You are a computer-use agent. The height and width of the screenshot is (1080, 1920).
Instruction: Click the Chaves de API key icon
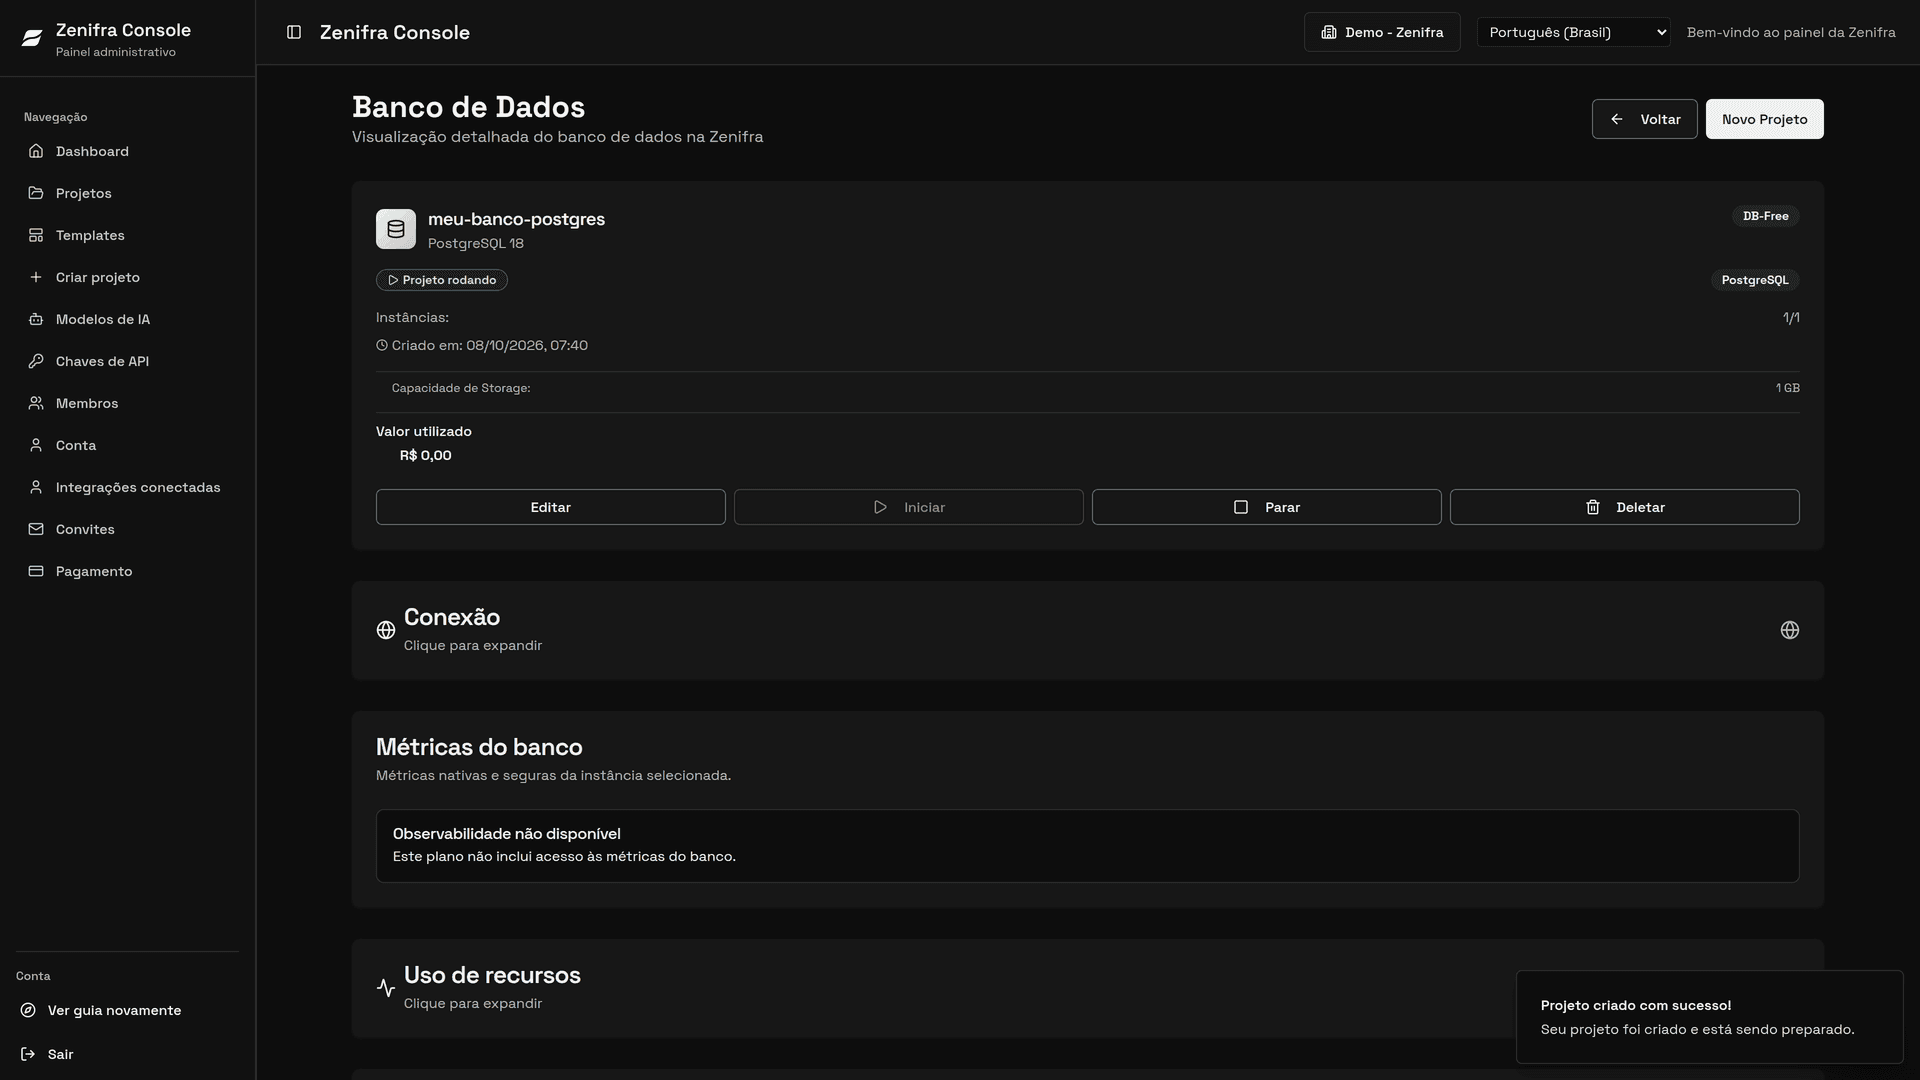click(x=36, y=361)
